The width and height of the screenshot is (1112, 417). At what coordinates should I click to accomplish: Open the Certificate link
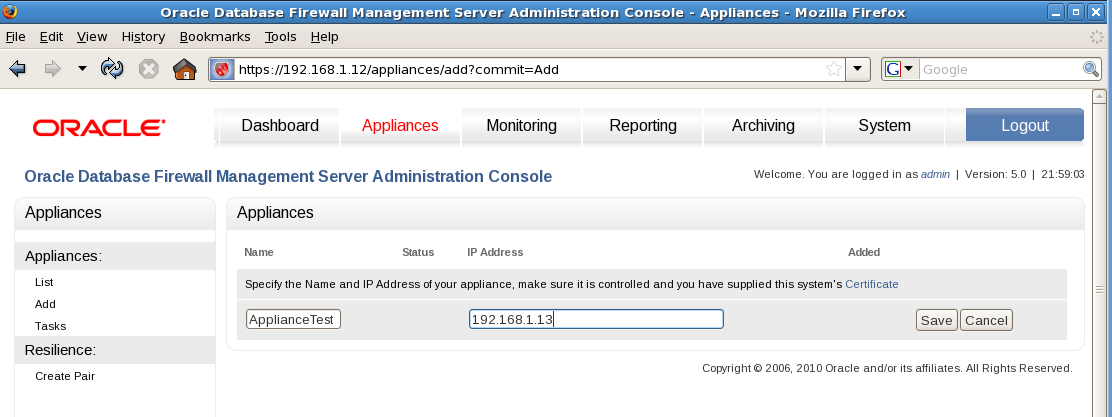coord(871,284)
